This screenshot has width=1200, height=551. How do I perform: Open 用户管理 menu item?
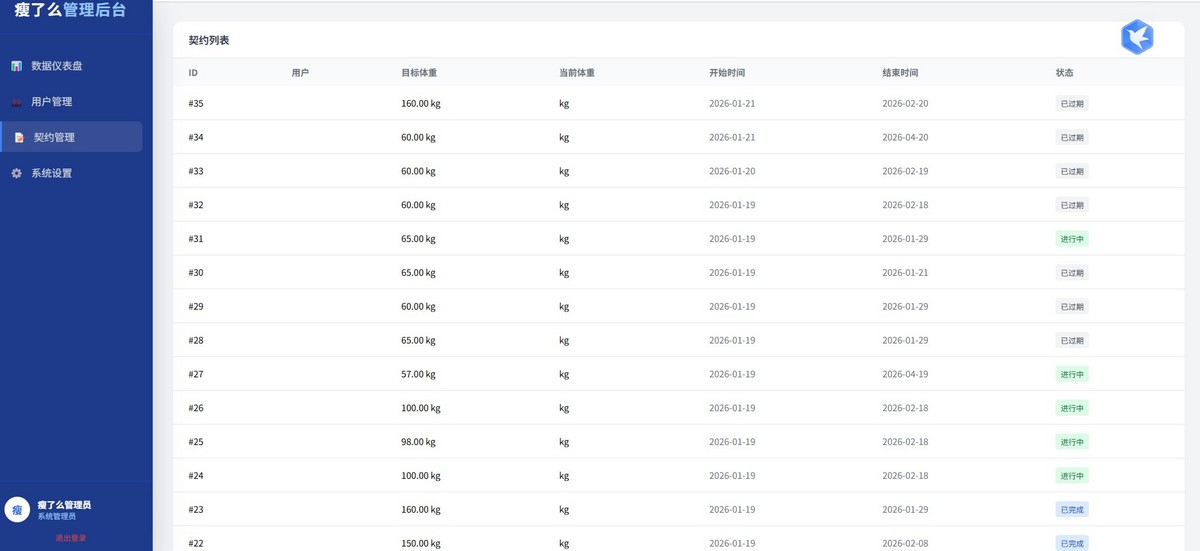click(x=72, y=102)
